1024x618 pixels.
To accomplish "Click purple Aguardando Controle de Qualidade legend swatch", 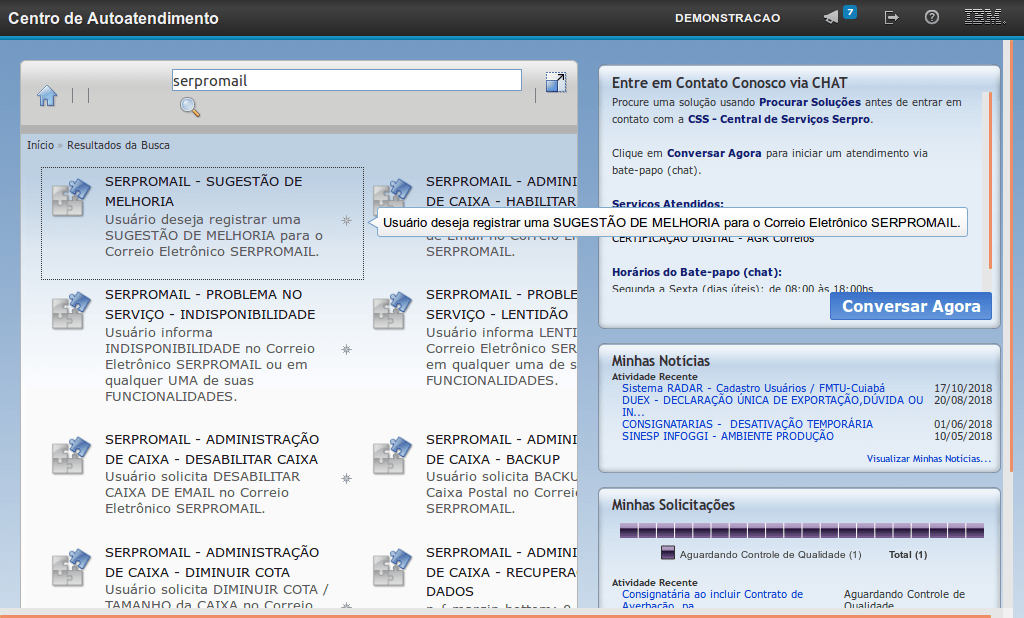I will [x=667, y=553].
